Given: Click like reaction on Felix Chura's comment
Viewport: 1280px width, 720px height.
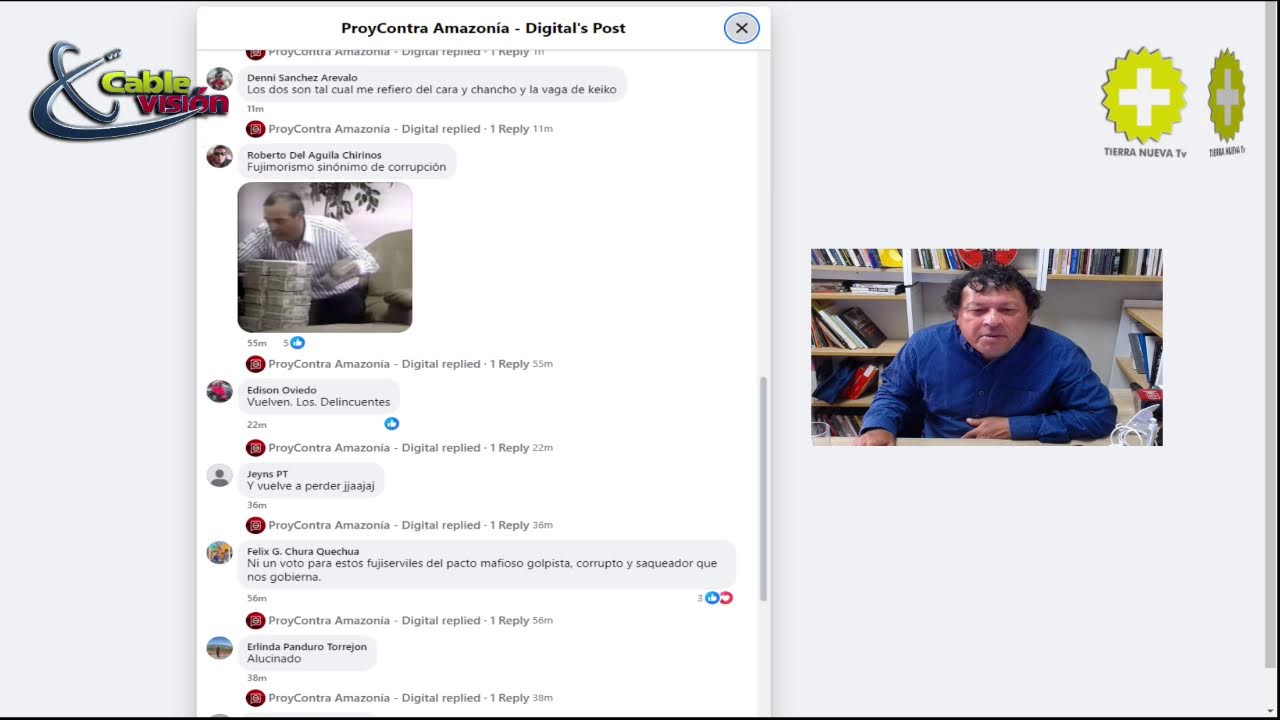Looking at the screenshot, I should tap(712, 598).
